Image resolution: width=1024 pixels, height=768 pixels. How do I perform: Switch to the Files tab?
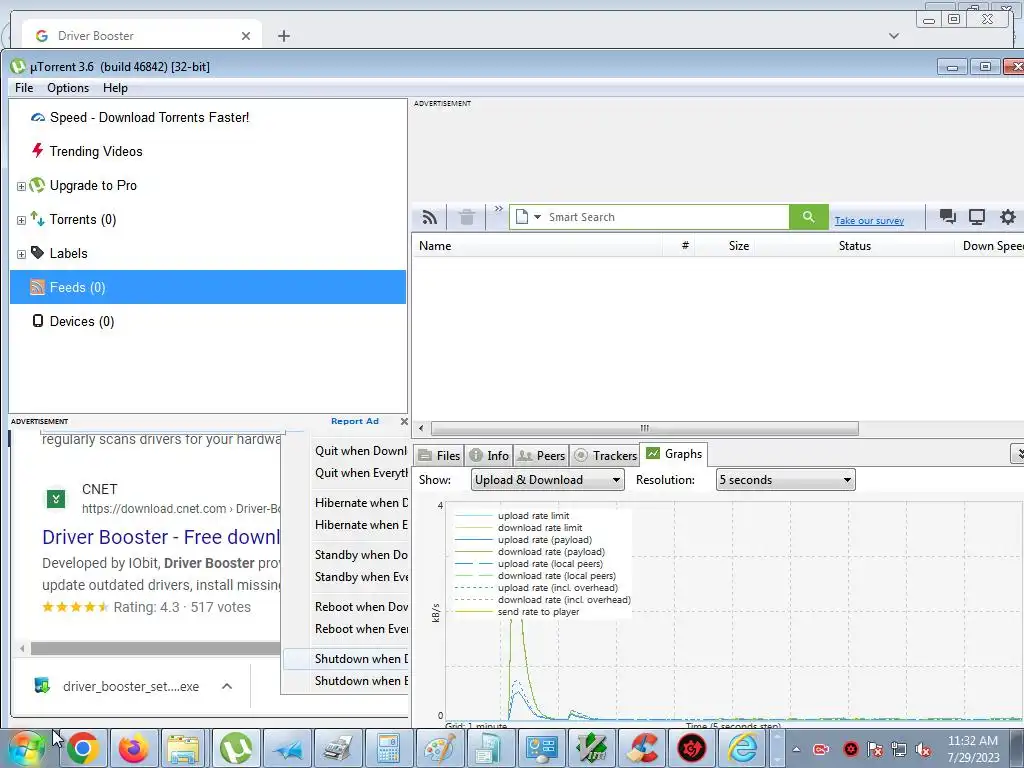(440, 456)
